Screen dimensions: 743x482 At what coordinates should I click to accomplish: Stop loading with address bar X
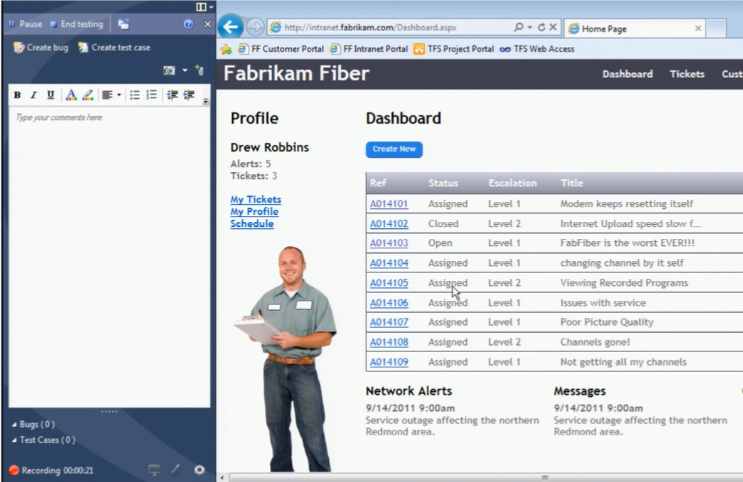coord(553,27)
